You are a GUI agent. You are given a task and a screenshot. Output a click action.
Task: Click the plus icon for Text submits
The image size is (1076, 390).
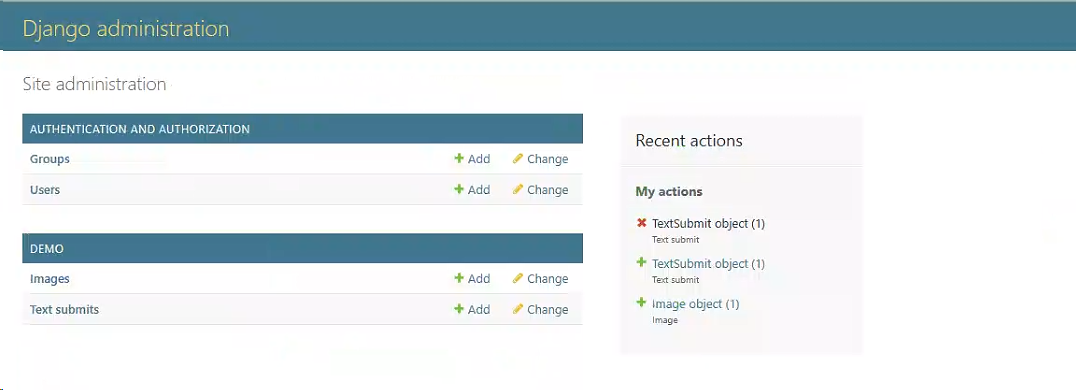[x=459, y=309]
